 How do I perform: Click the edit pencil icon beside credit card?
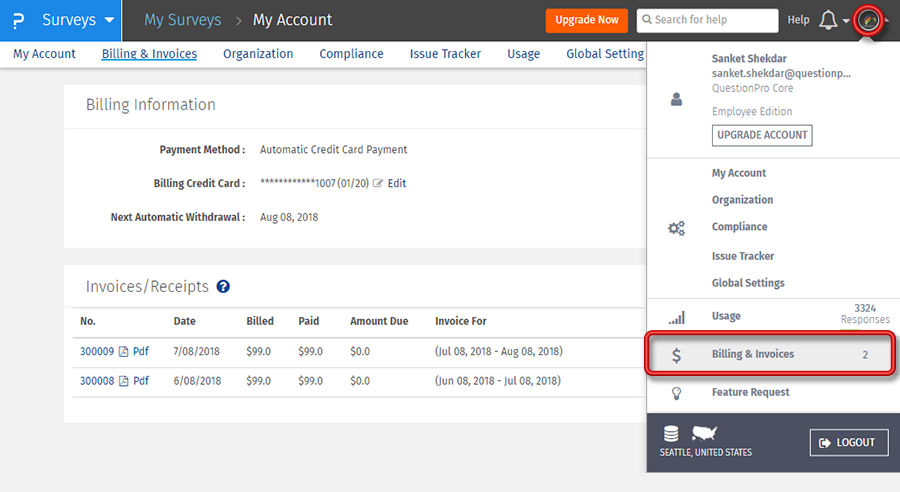pos(378,184)
